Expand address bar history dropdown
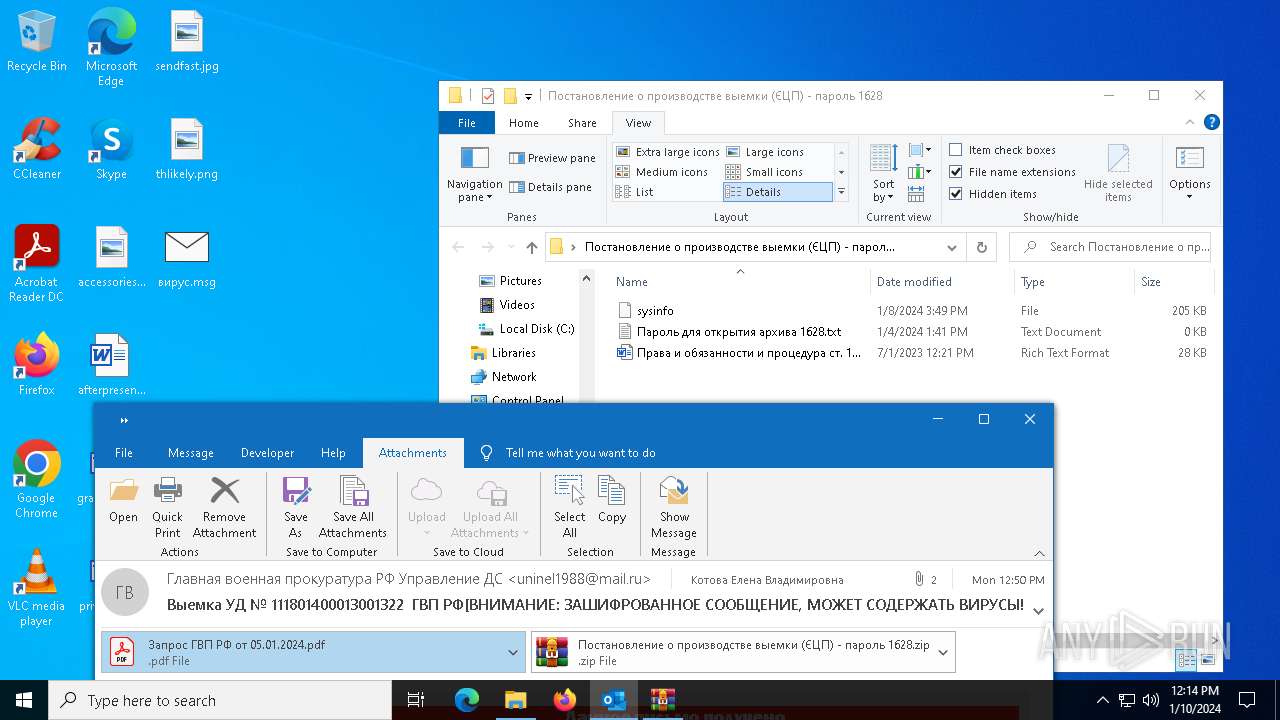The image size is (1280, 720). [x=952, y=247]
